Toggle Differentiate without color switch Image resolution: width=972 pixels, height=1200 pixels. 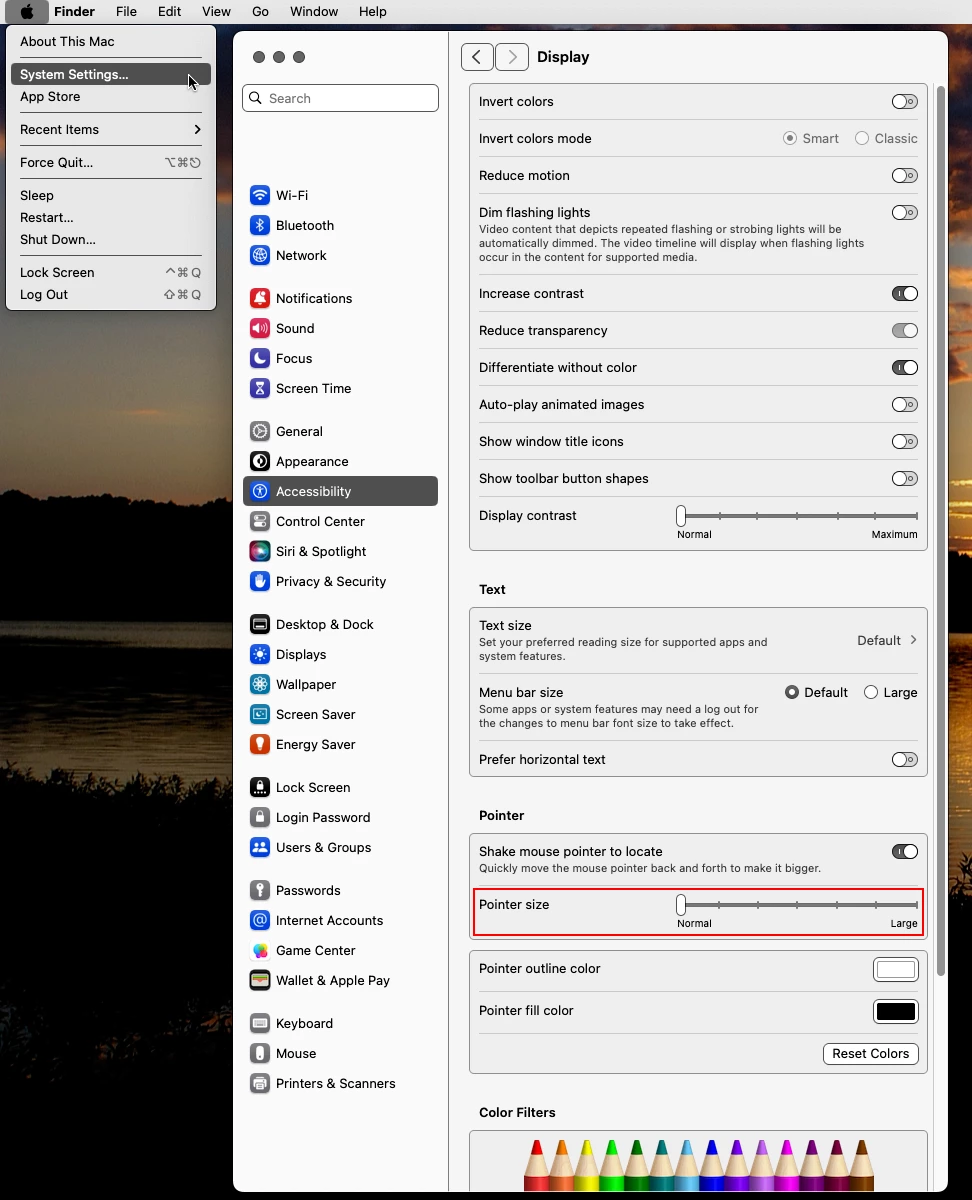point(904,368)
